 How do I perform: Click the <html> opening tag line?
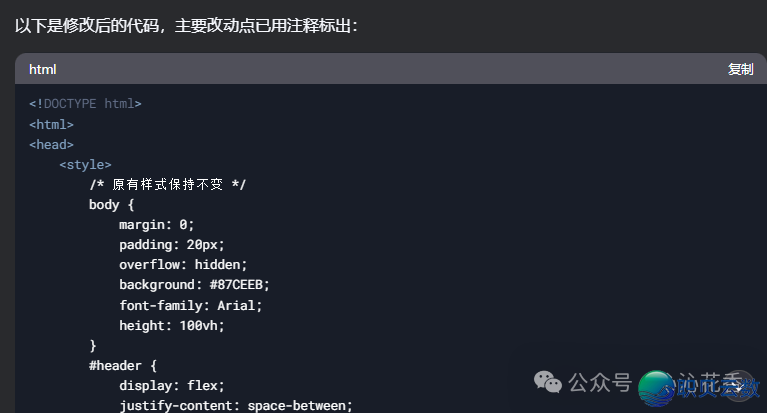51,124
